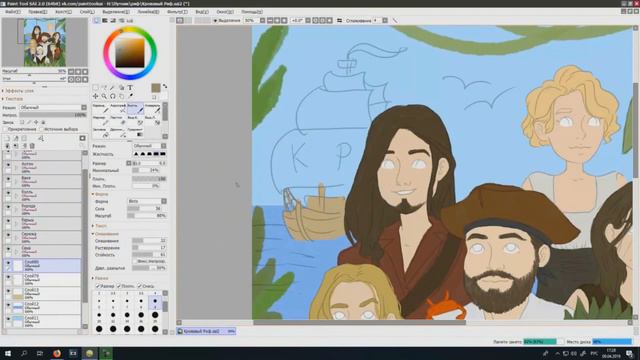Image resolution: width=640 pixels, height=360 pixels.
Task: Toggle the Blend pressure checkbox
Action: pos(139,286)
